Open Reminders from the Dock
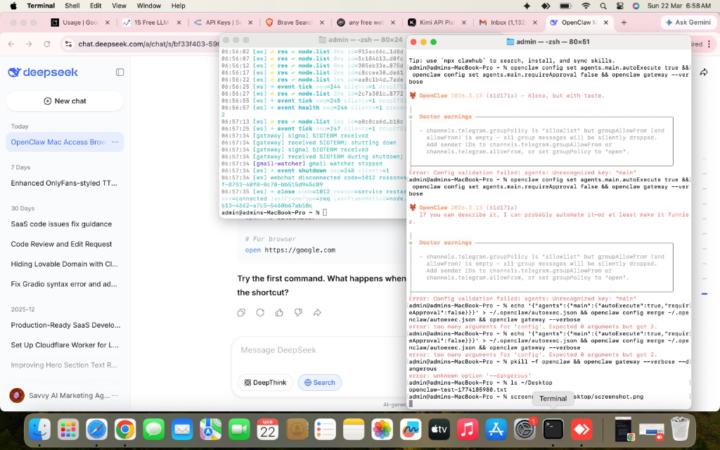The width and height of the screenshot is (720, 450). pyautogui.click(x=325, y=429)
